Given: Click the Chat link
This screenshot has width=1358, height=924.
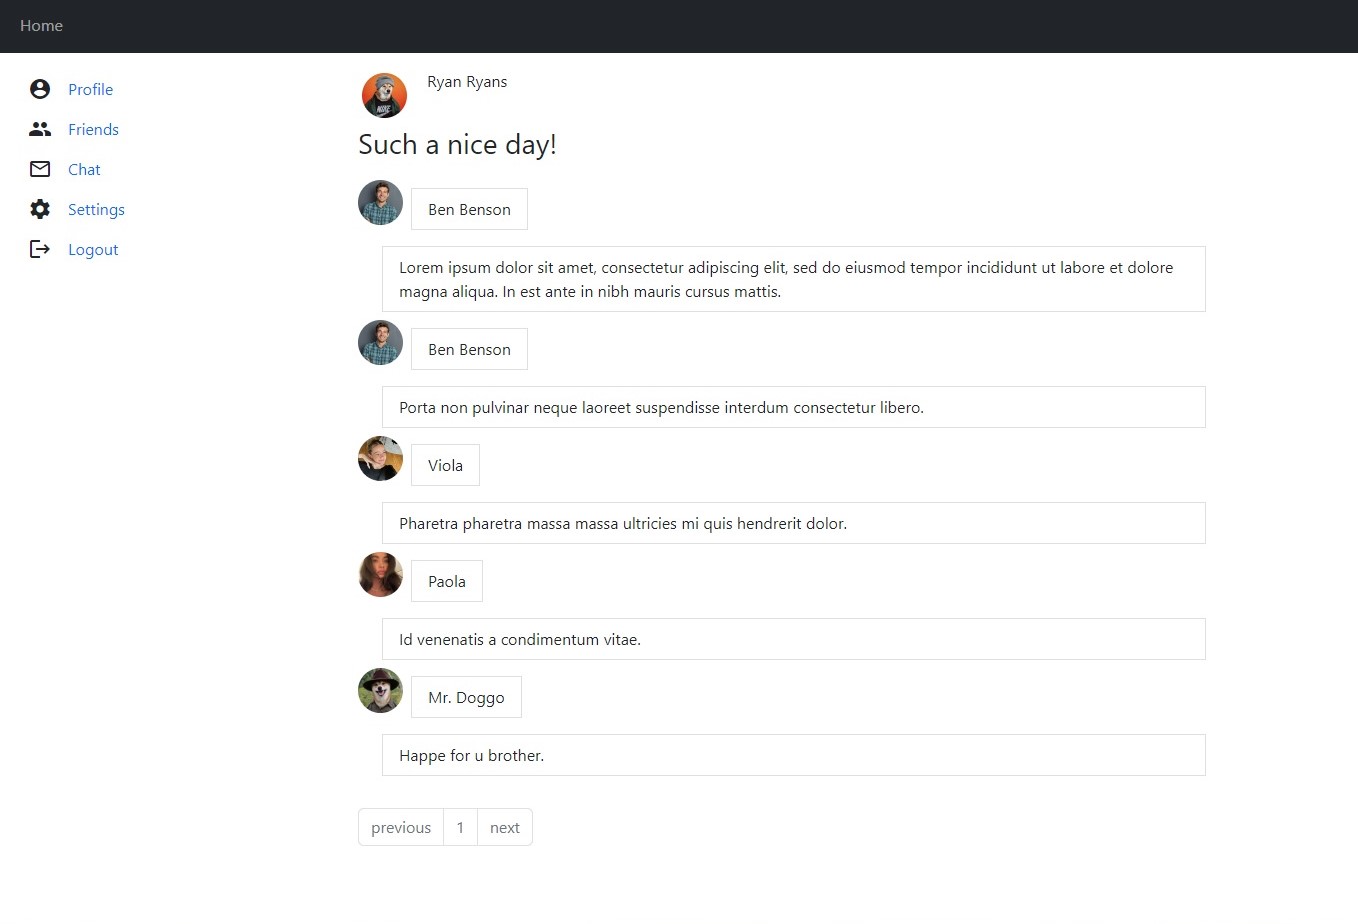Looking at the screenshot, I should pos(84,169).
